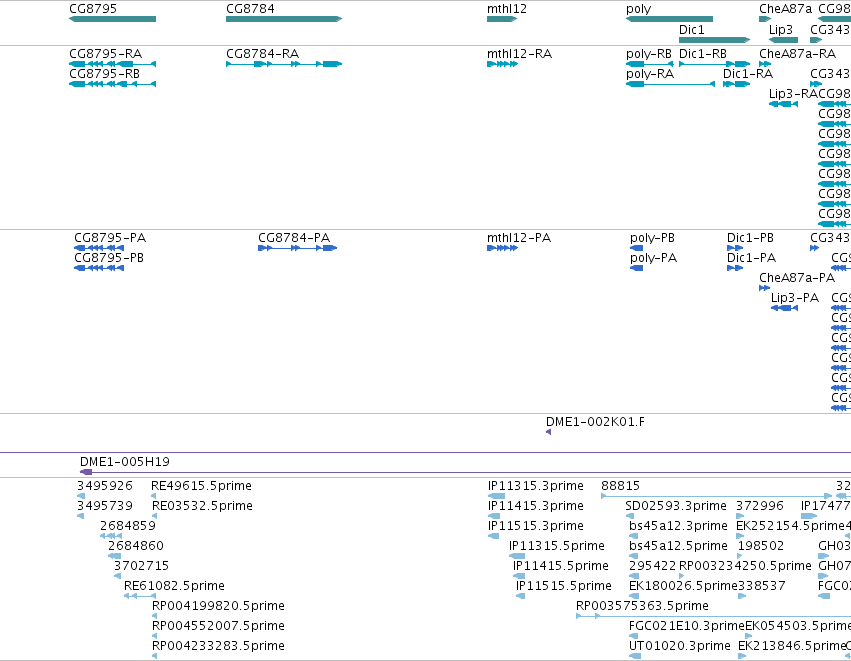
Task: Click the 295422 EST label
Action: tap(653, 566)
